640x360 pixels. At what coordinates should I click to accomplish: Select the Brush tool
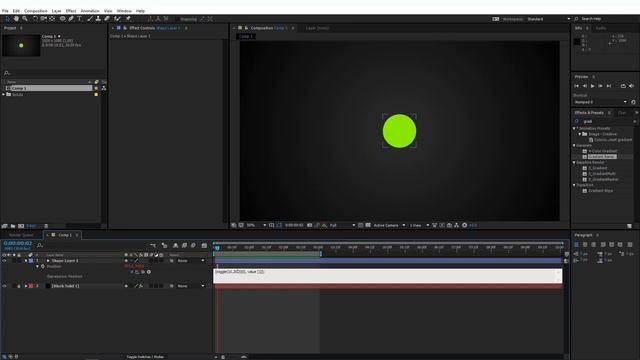point(90,19)
